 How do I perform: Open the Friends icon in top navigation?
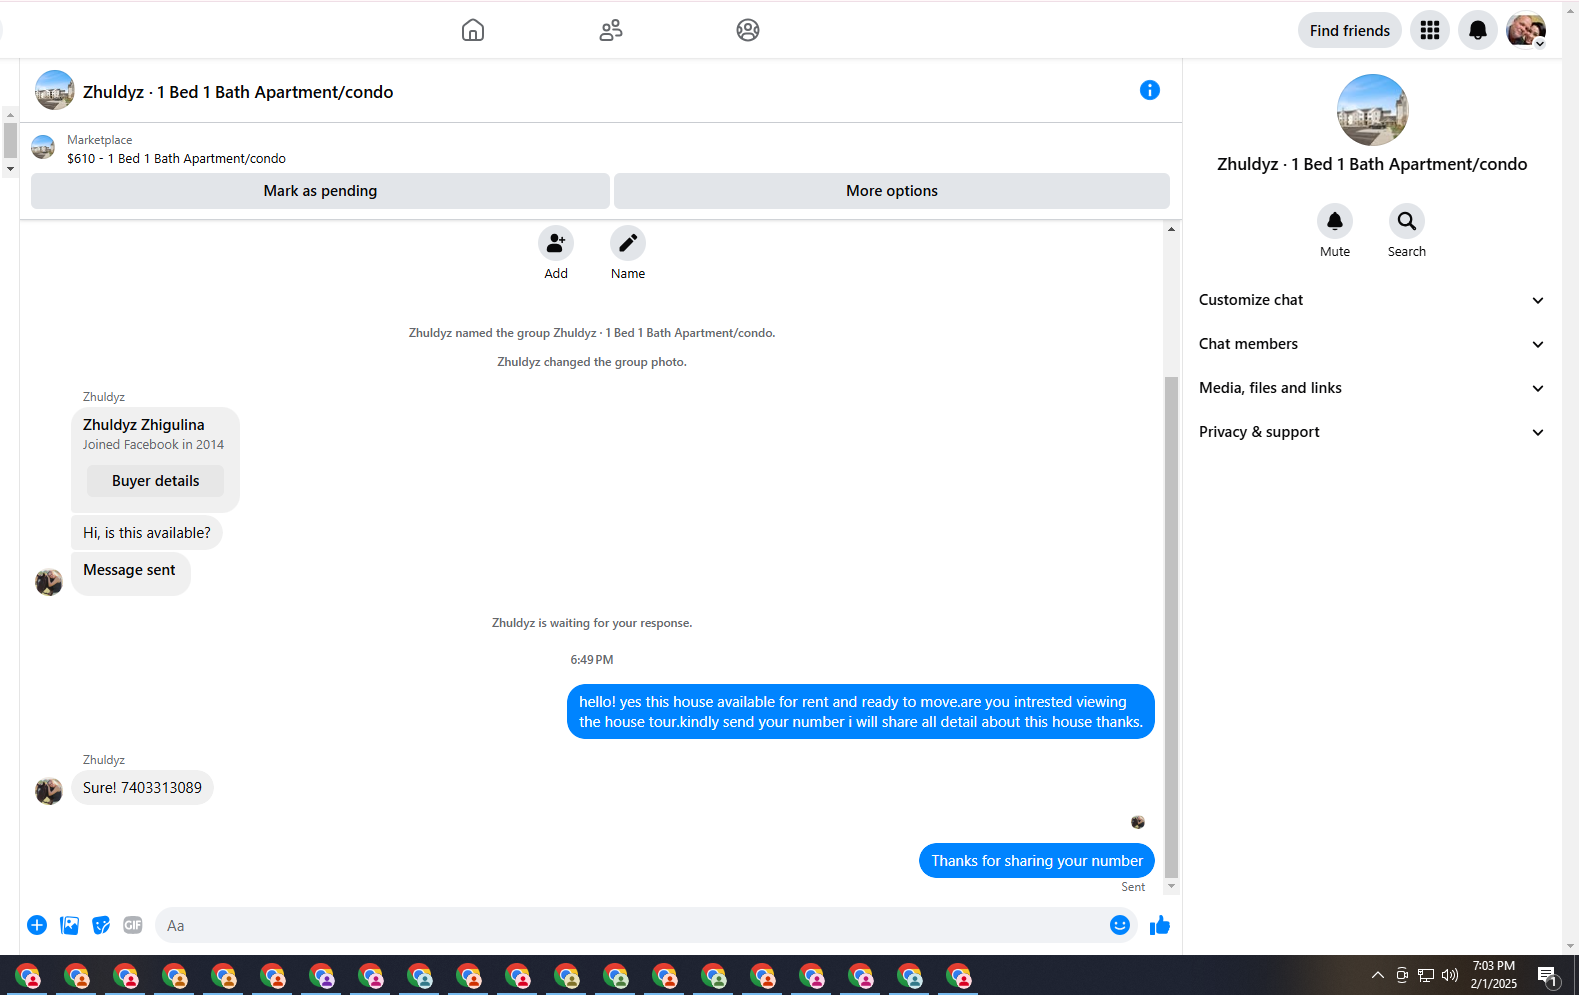[611, 30]
